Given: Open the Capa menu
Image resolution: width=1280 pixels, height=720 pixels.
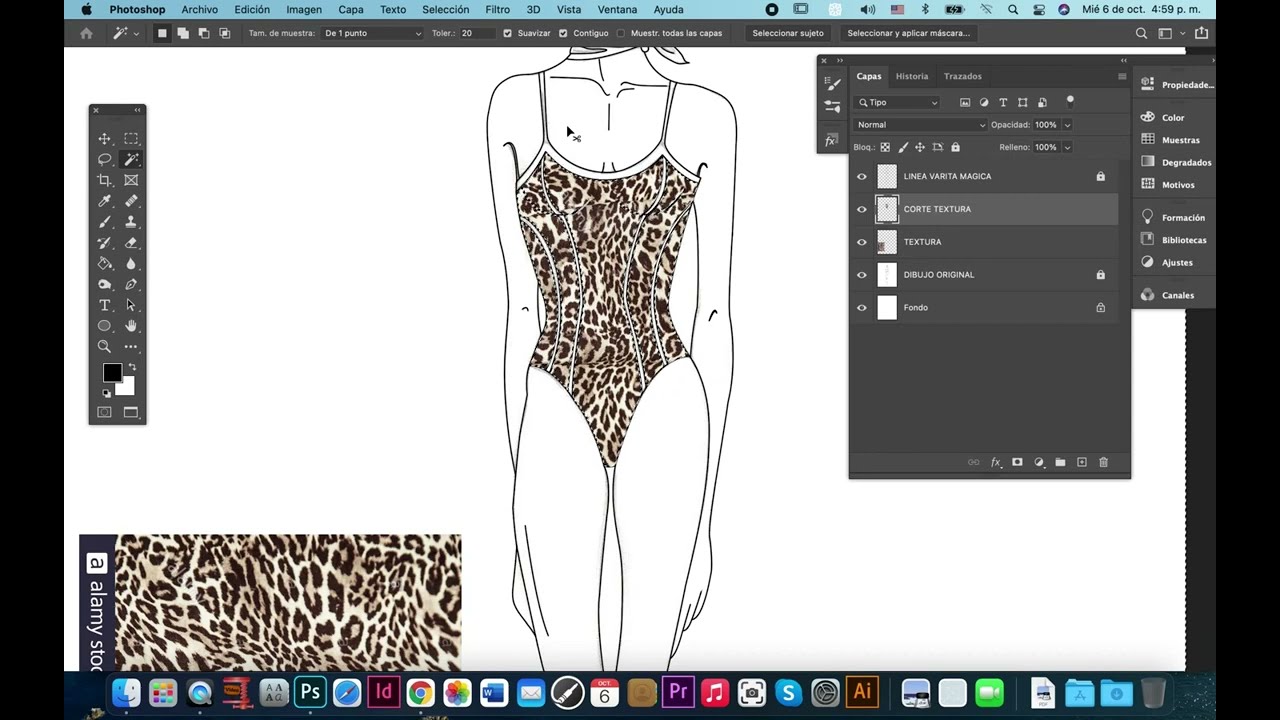Looking at the screenshot, I should (351, 9).
